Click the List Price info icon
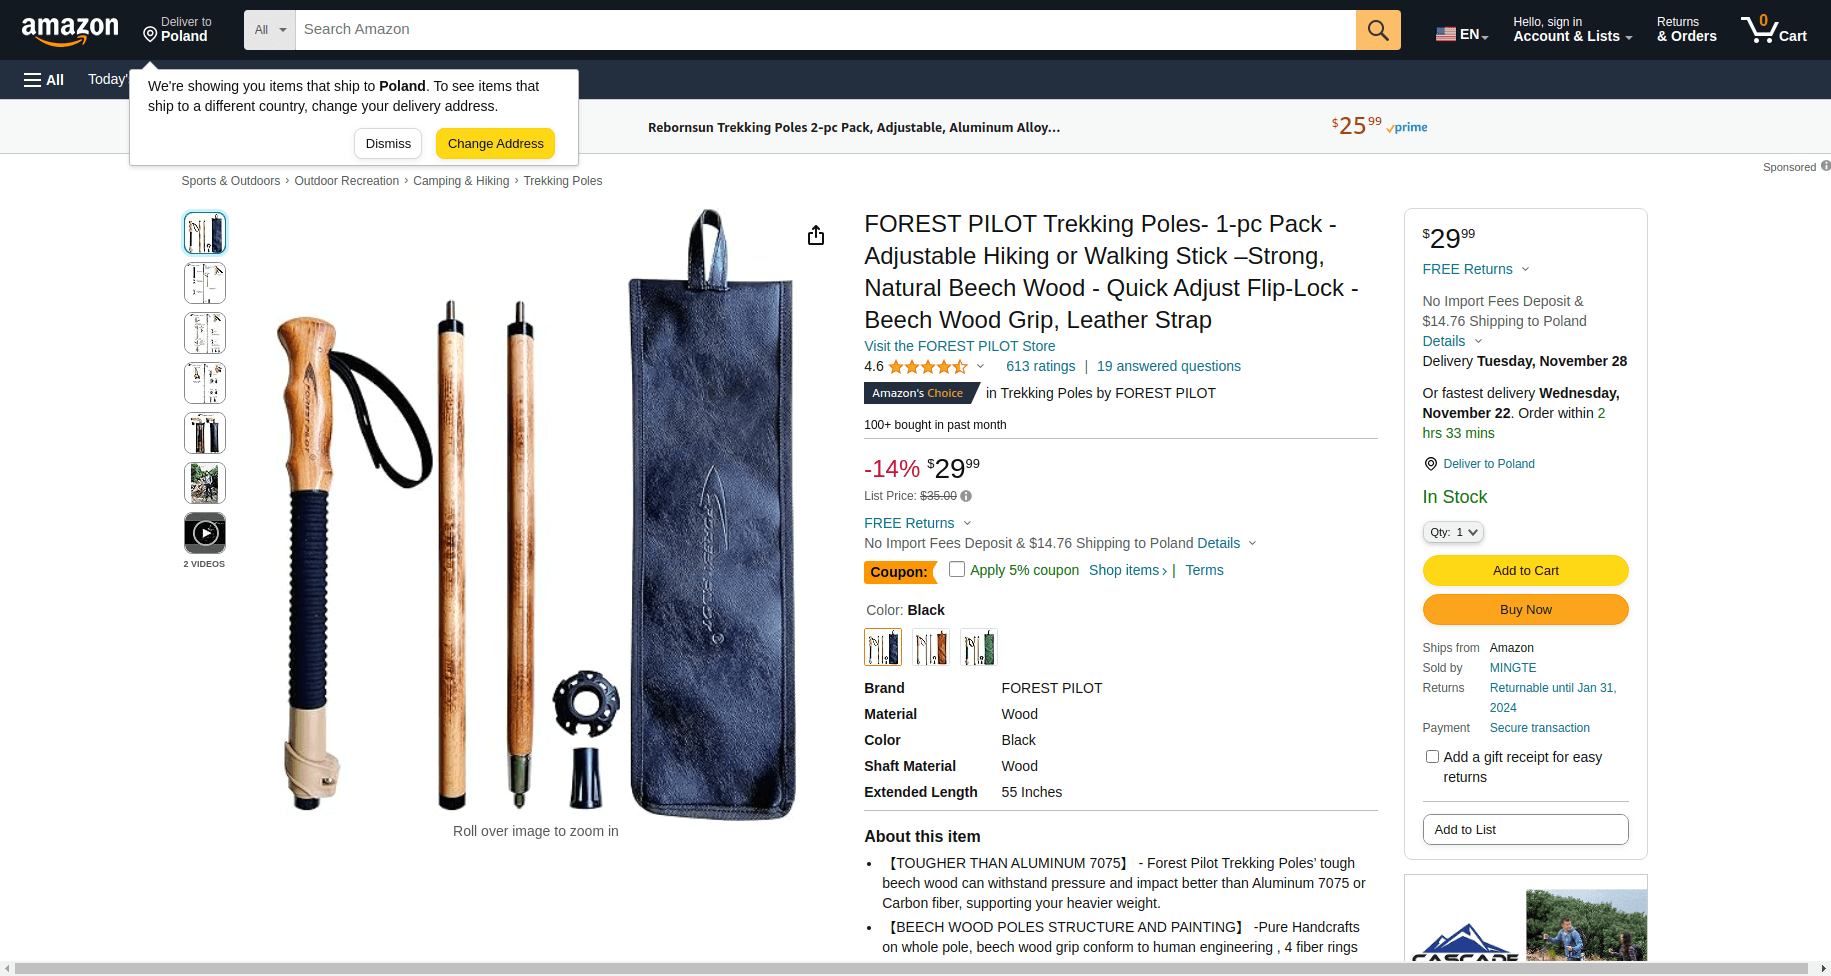 (x=966, y=496)
